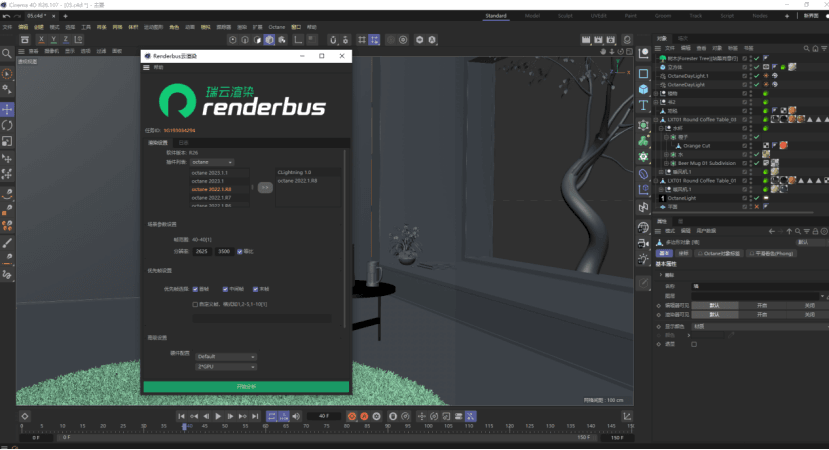Click the current frame field 40 F
The height and width of the screenshot is (450, 829).
click(324, 417)
